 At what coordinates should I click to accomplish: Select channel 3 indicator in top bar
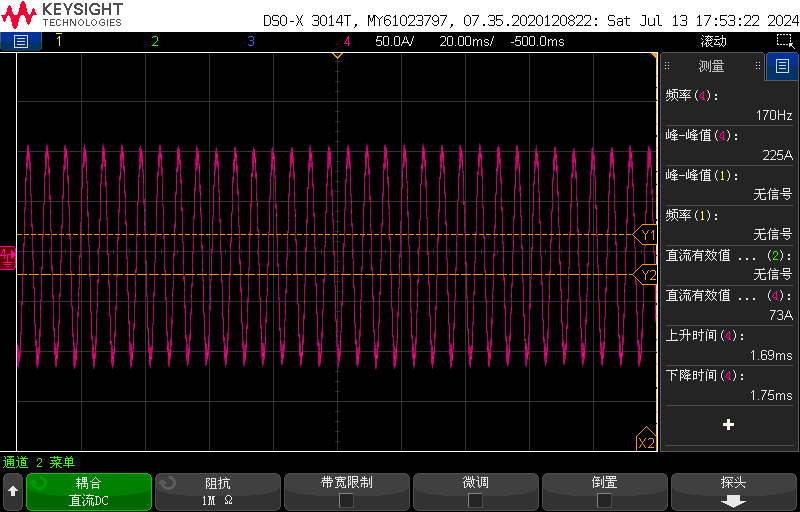[251, 41]
